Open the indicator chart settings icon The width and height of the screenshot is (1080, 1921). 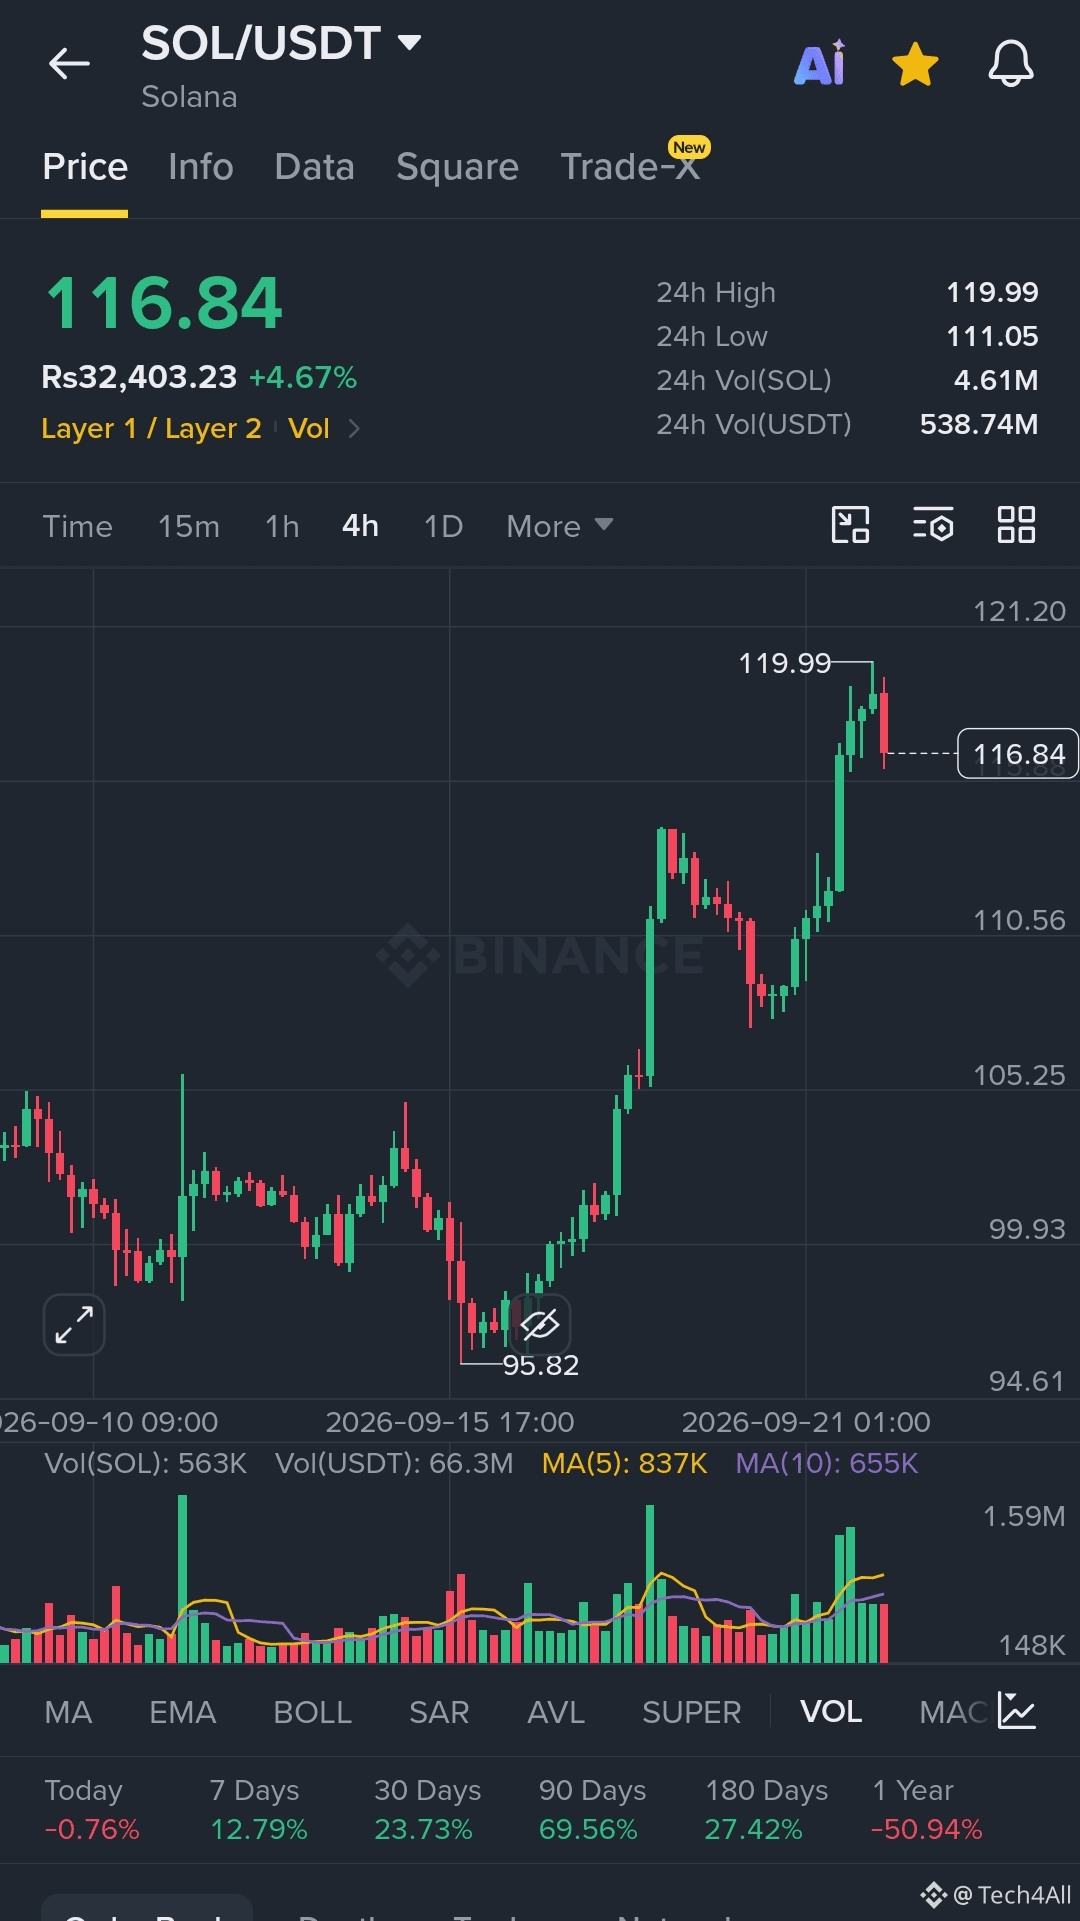point(1017,1711)
